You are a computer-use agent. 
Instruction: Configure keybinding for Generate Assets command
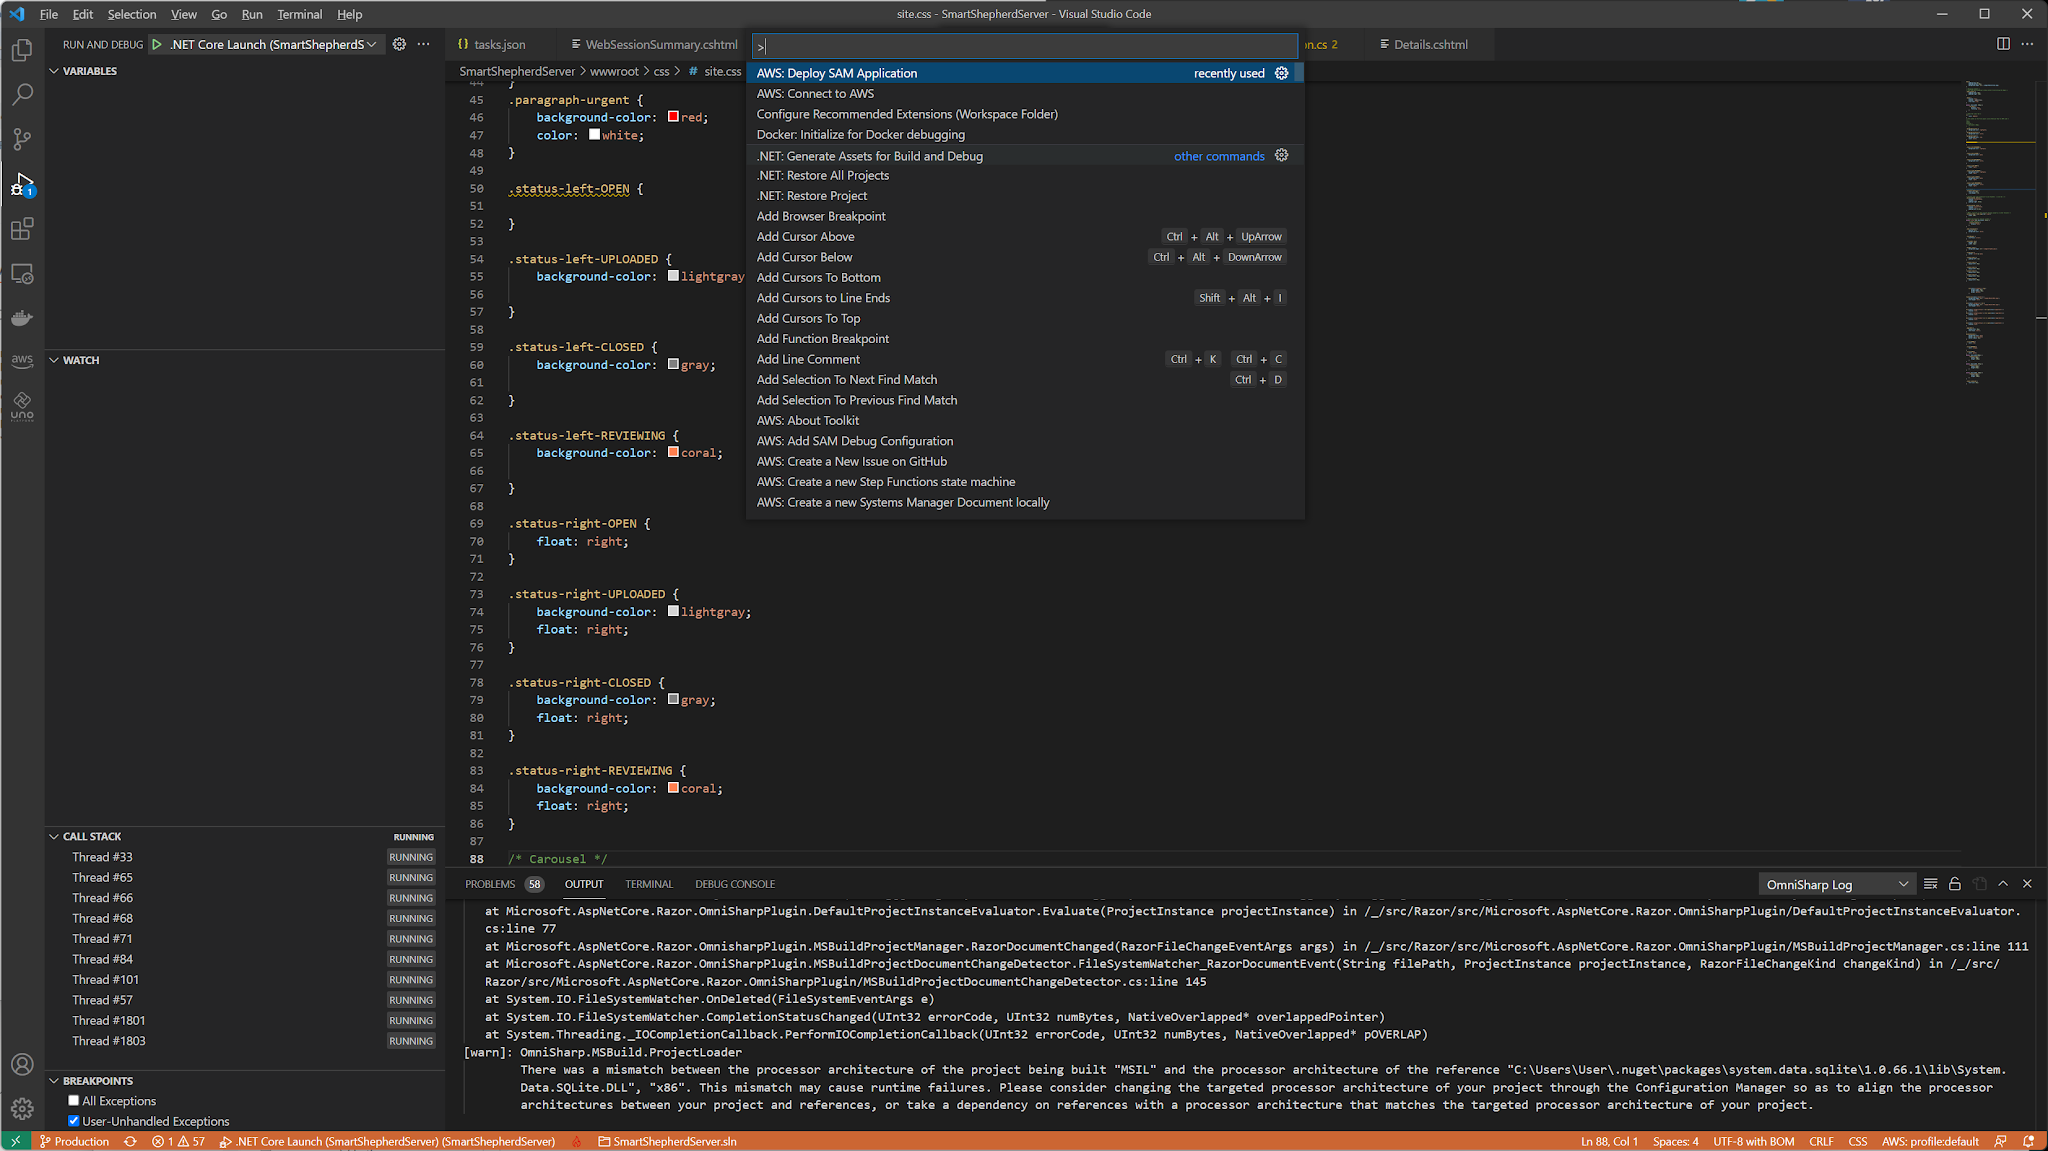tap(1281, 155)
